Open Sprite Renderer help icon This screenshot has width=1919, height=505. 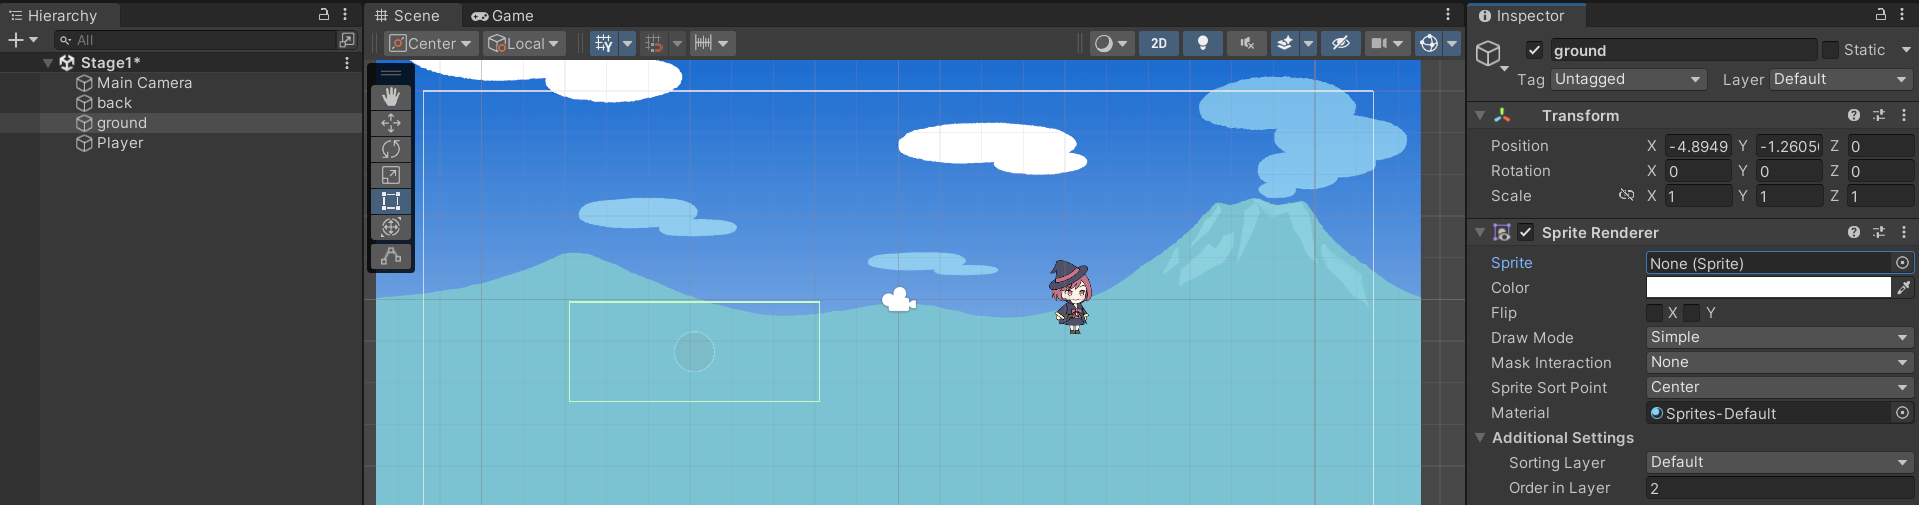[1854, 232]
